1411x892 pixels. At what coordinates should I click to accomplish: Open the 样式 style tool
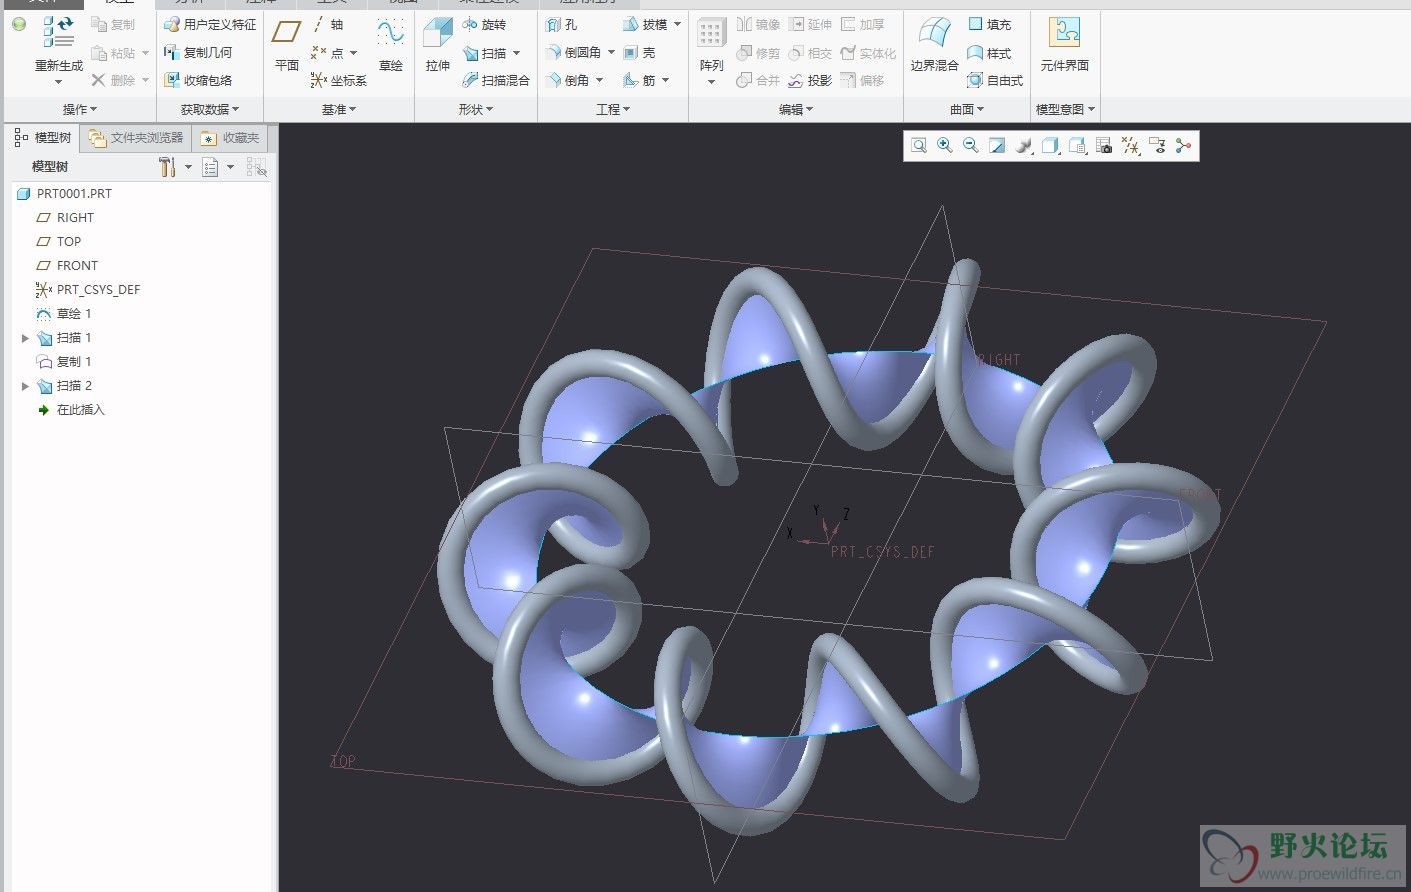pyautogui.click(x=989, y=53)
